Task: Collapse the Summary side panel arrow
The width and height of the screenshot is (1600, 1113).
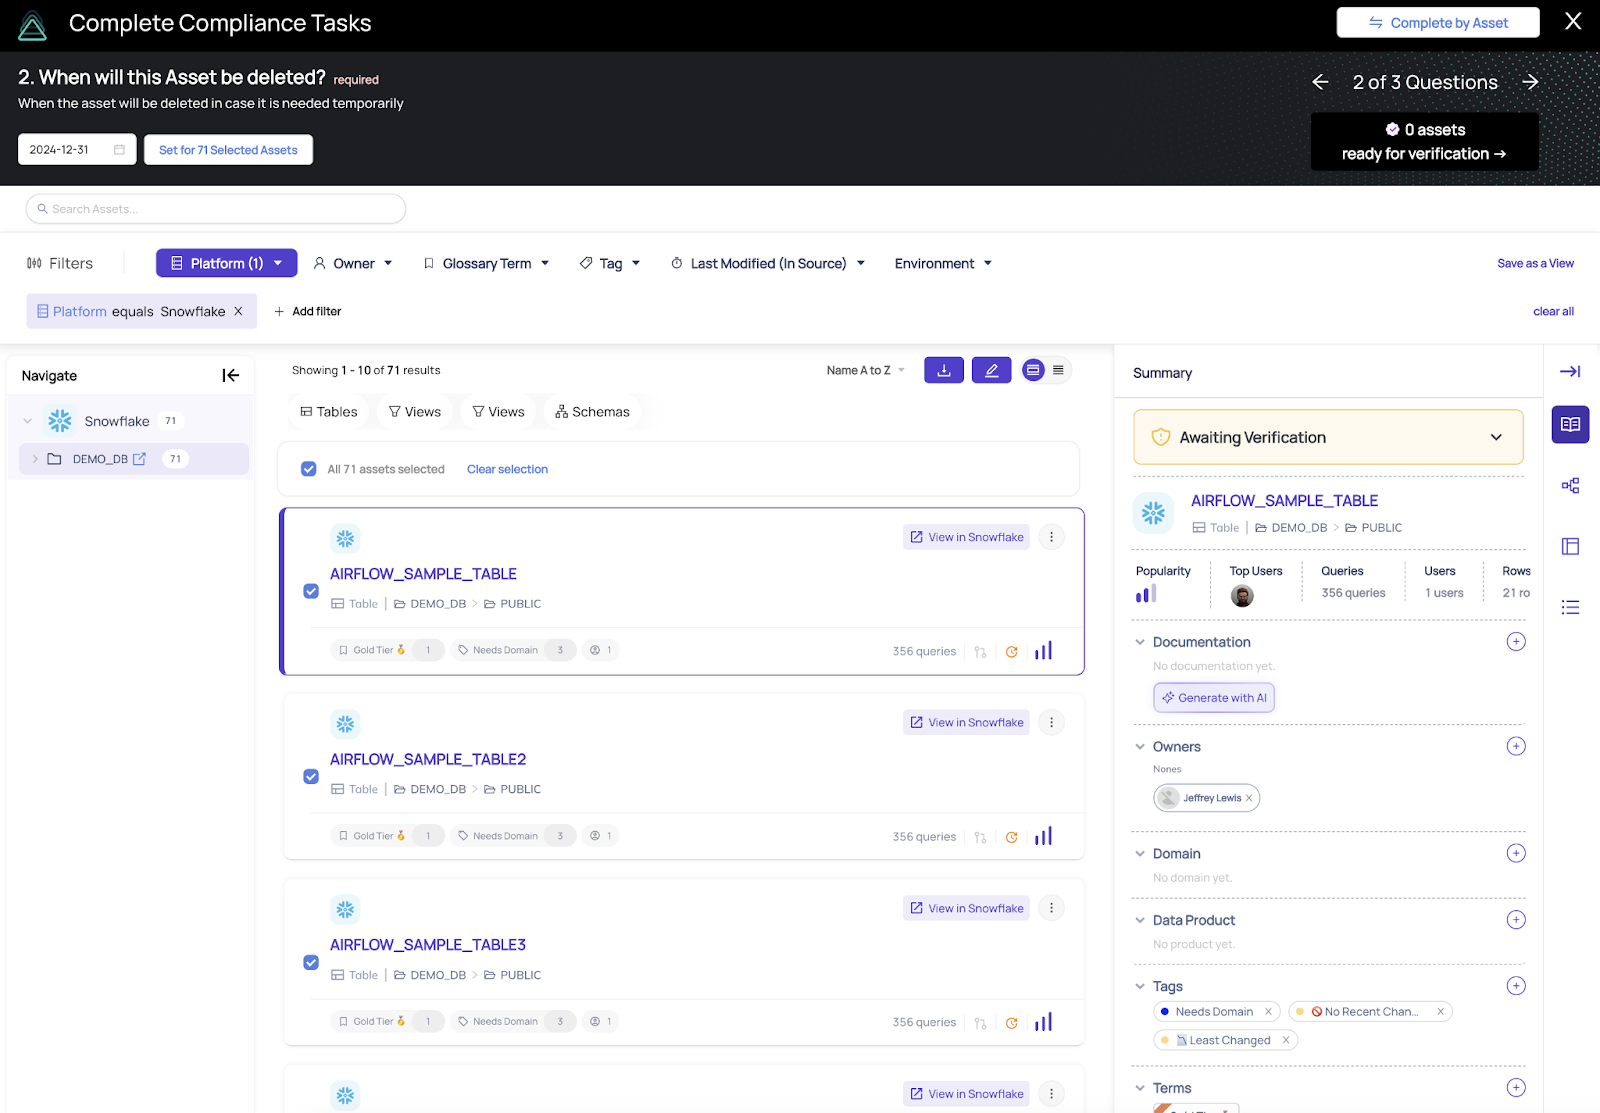Action: coord(1570,371)
